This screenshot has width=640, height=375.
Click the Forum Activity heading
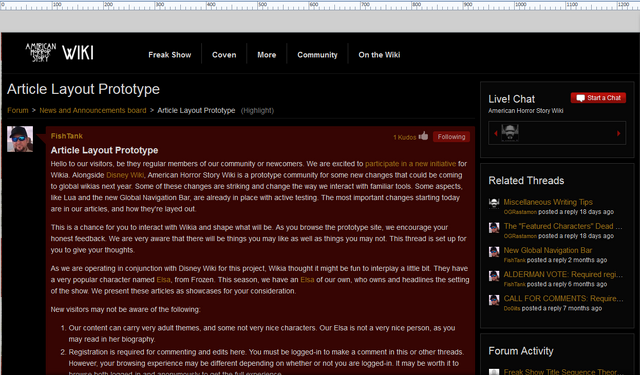[521, 351]
